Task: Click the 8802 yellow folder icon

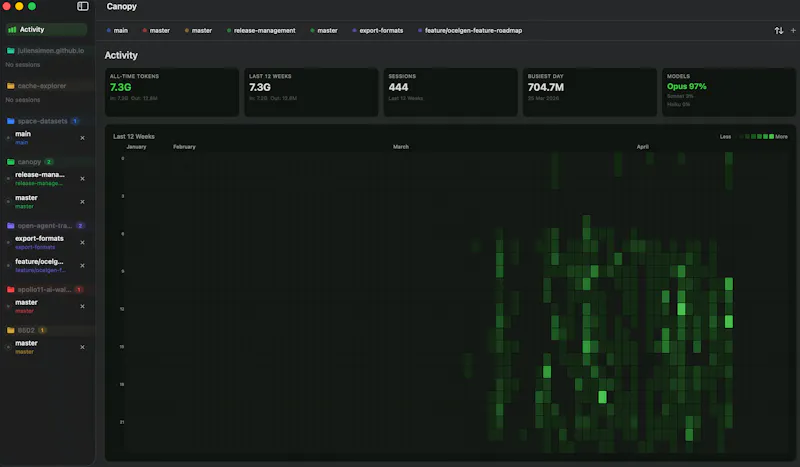Action: tap(11, 330)
